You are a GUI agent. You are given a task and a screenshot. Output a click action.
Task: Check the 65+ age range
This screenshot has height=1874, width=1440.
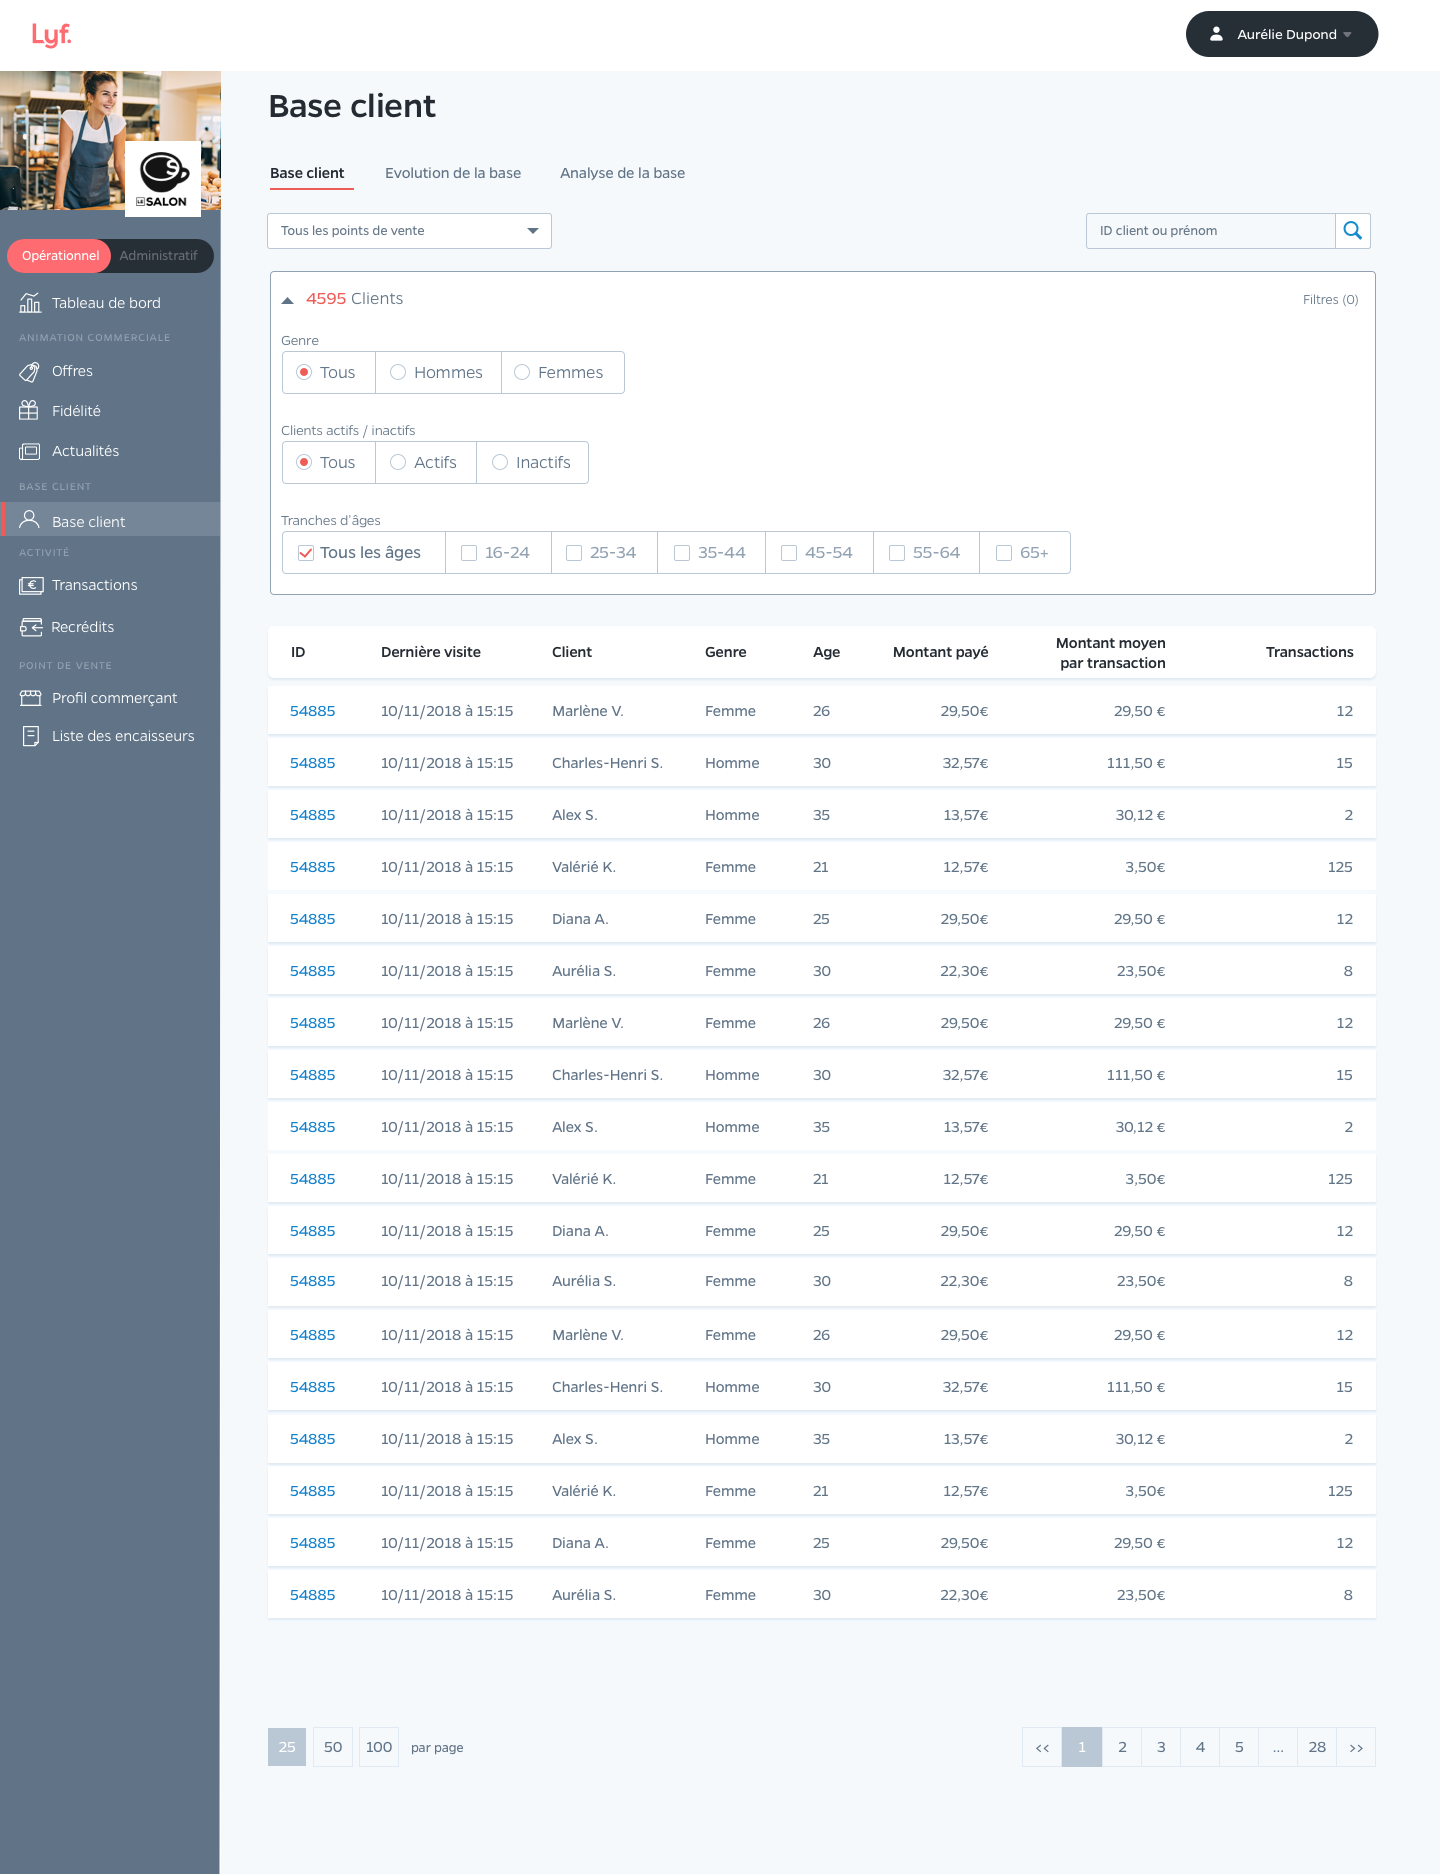(x=1004, y=553)
